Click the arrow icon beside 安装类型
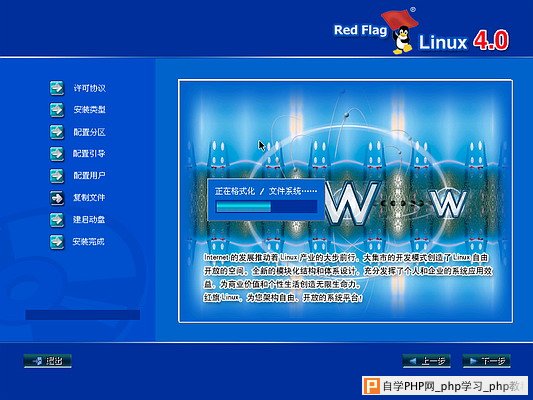This screenshot has width=533, height=400. click(x=57, y=110)
